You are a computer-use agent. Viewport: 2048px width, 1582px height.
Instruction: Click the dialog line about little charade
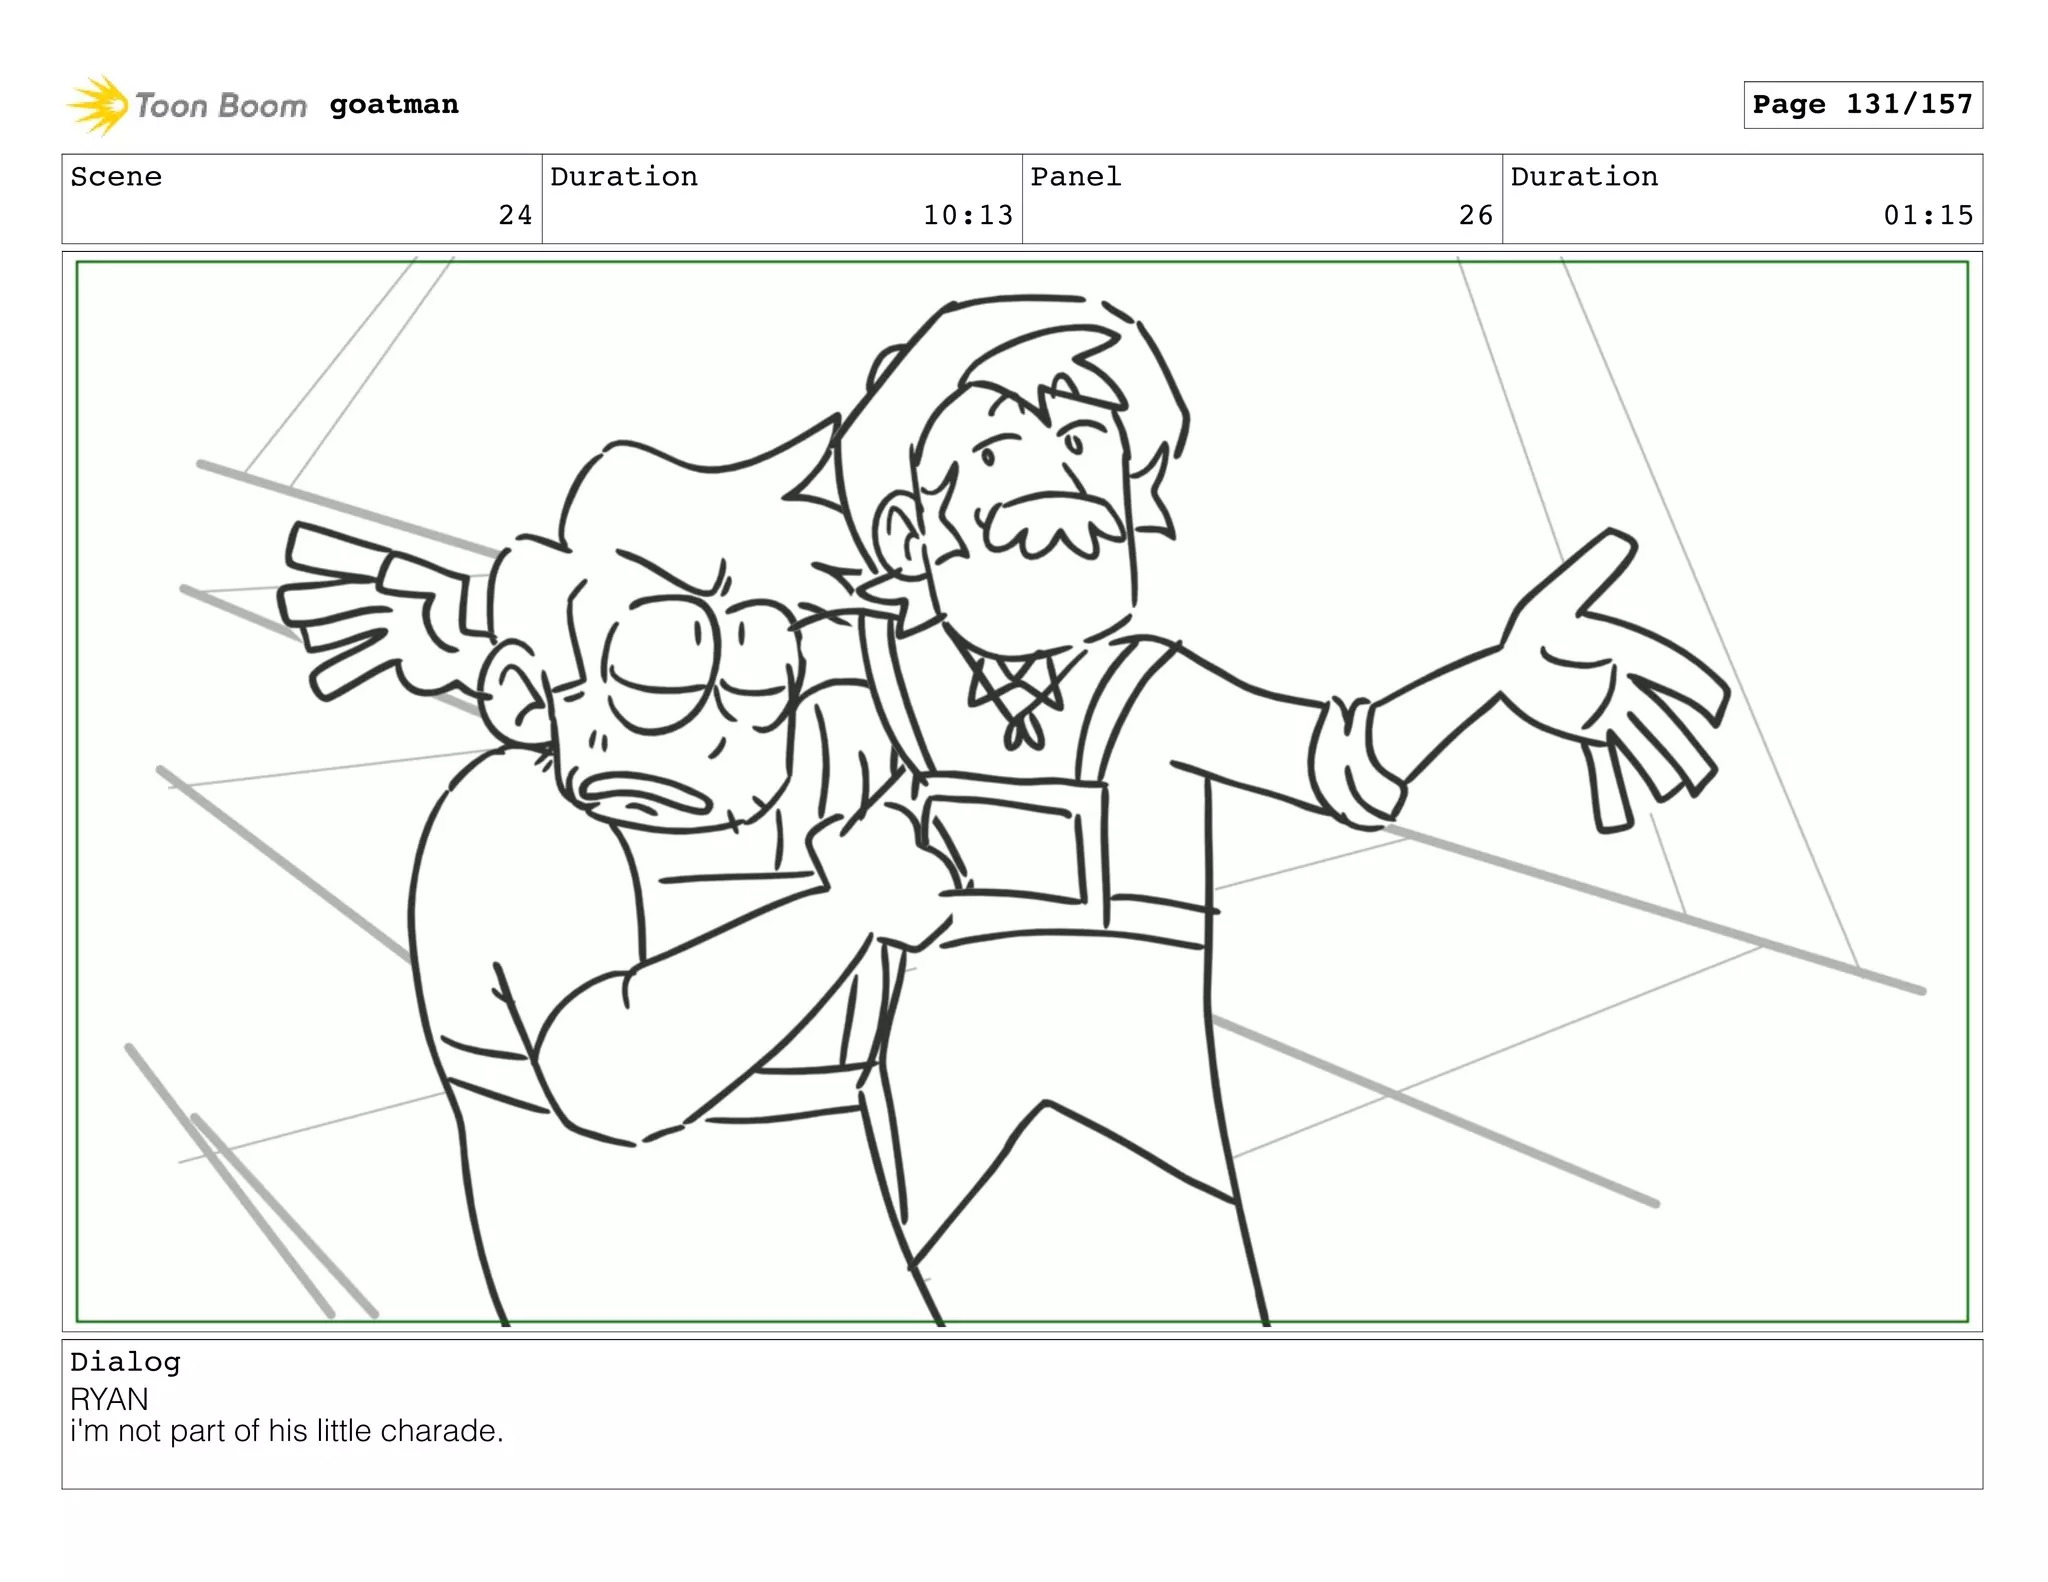287,1431
